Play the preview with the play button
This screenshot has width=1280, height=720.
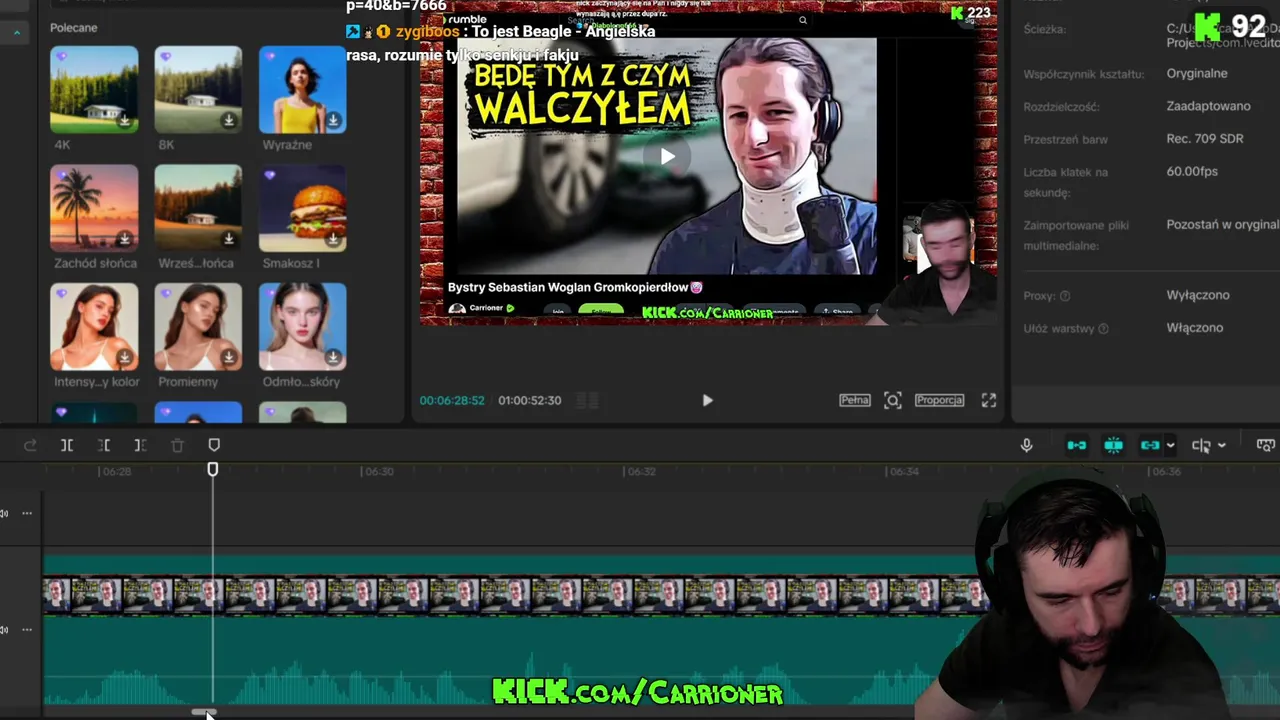click(707, 400)
